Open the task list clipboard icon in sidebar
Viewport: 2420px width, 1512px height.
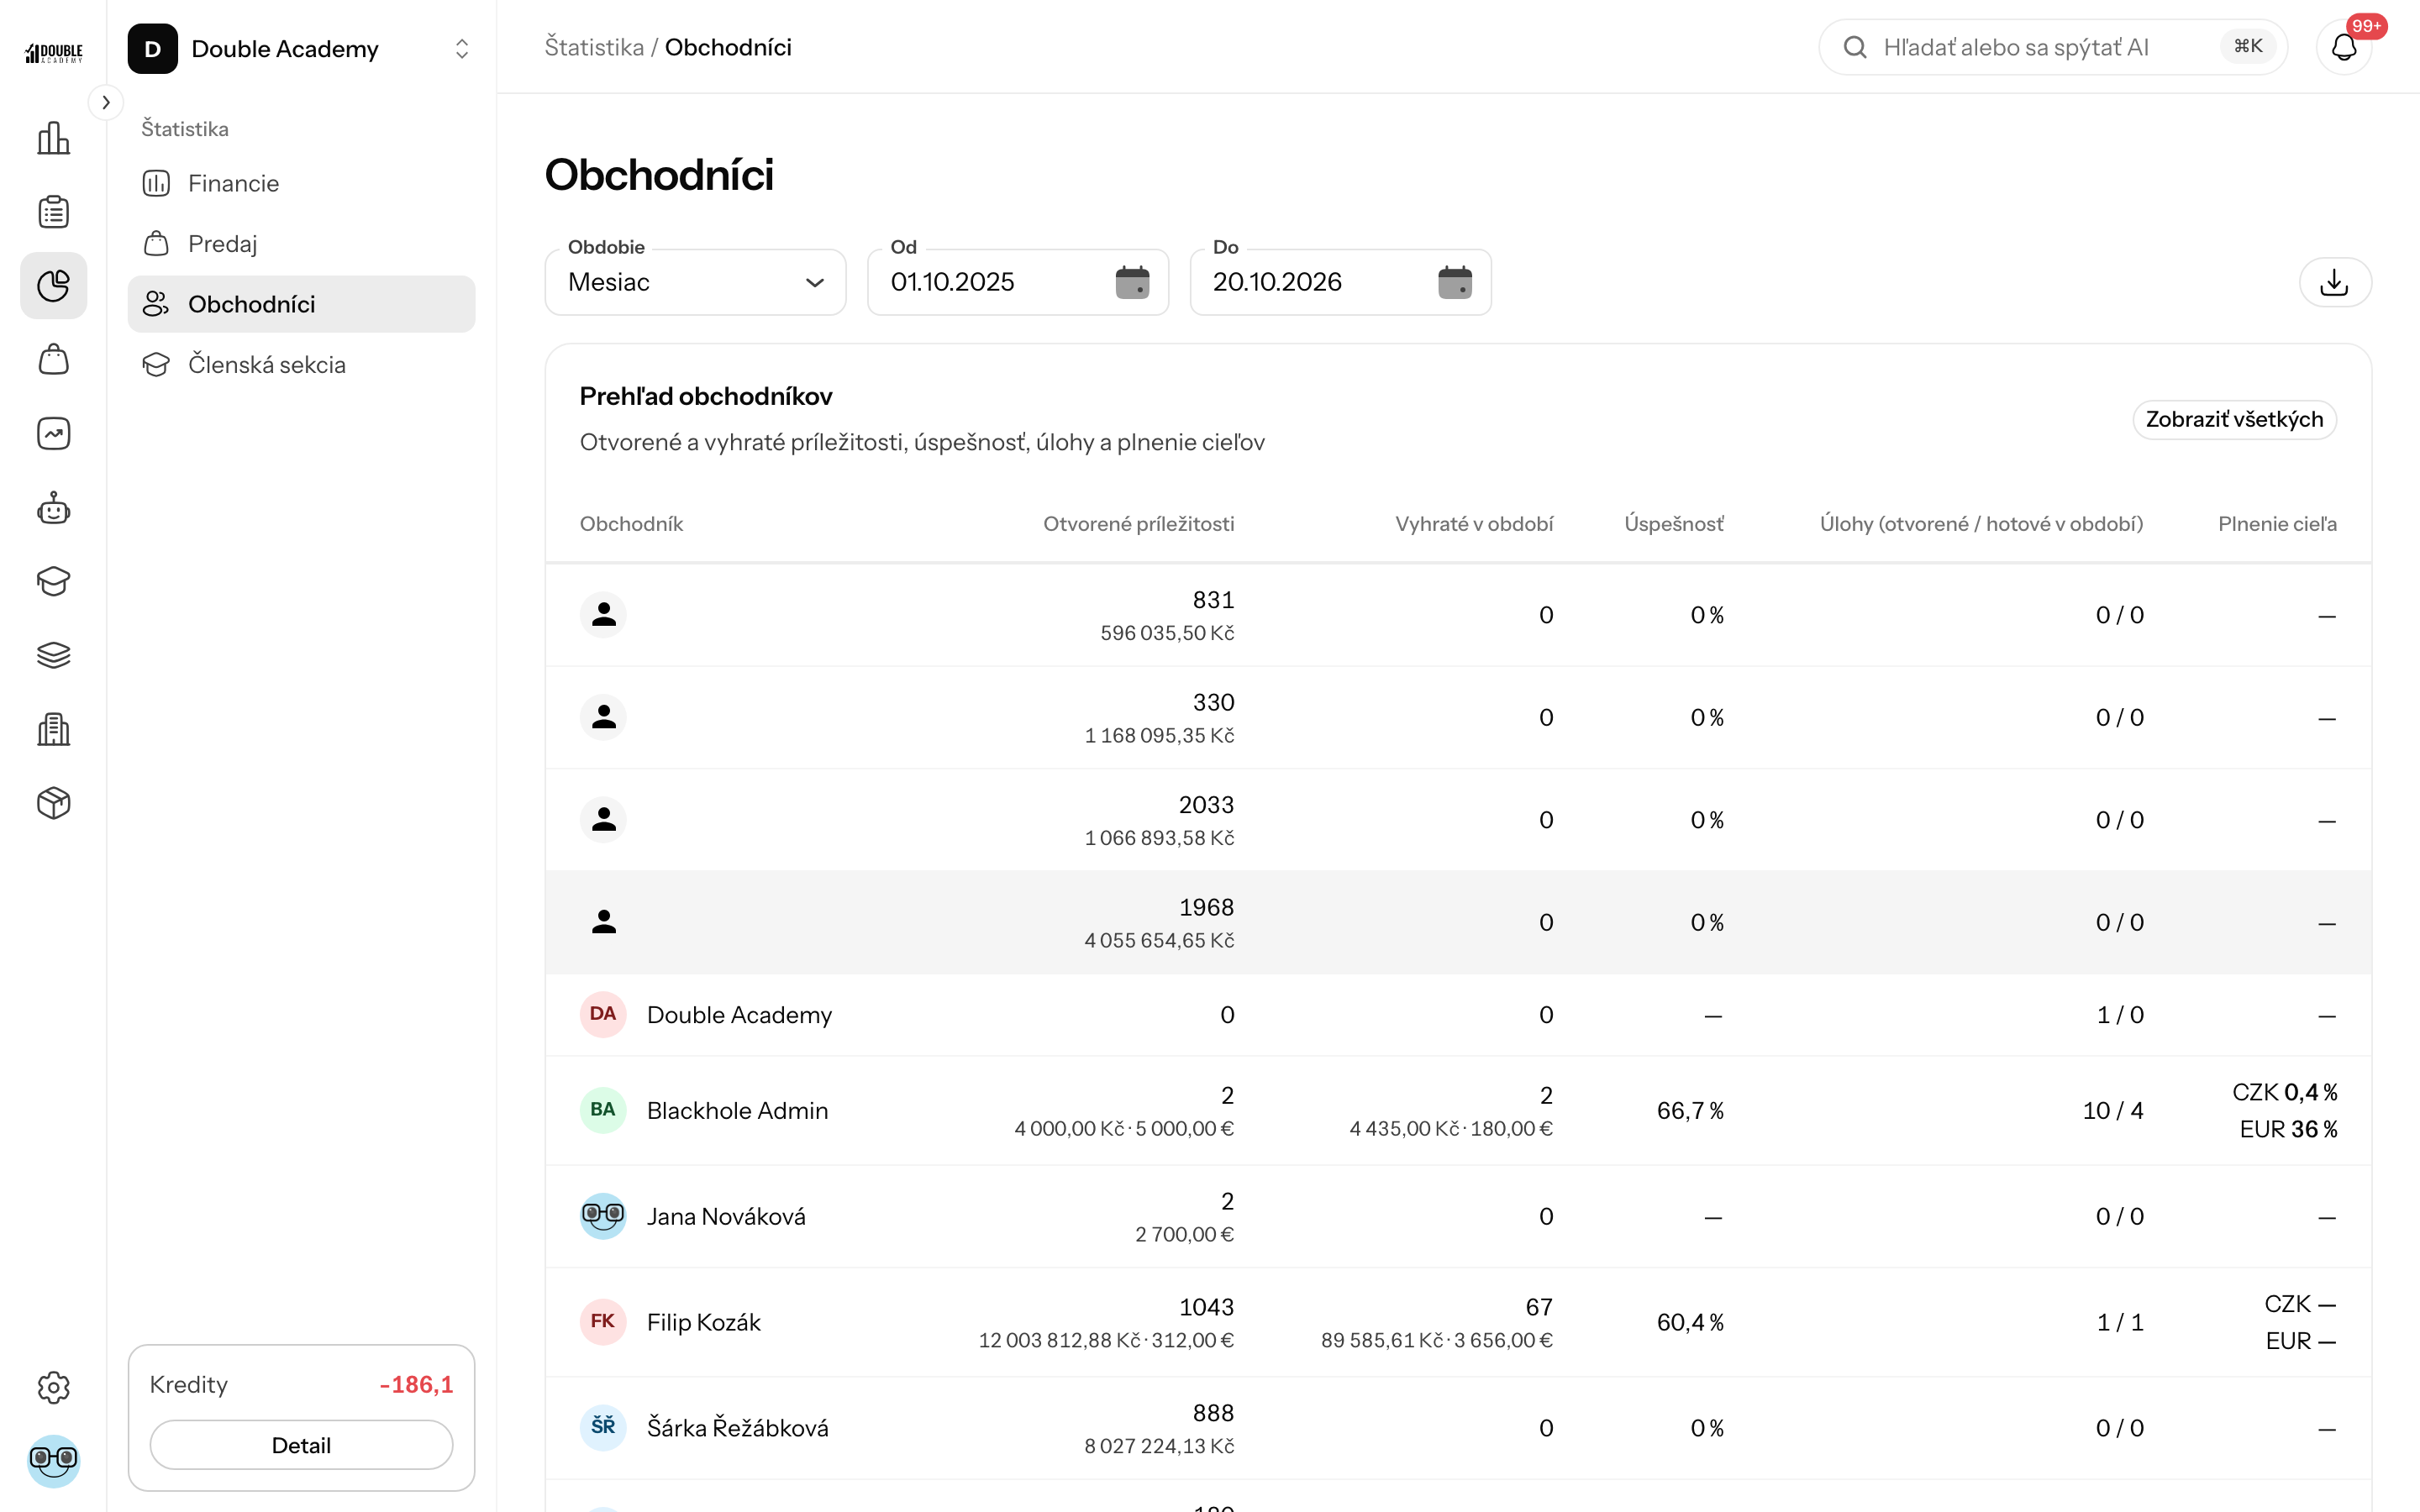click(x=53, y=212)
